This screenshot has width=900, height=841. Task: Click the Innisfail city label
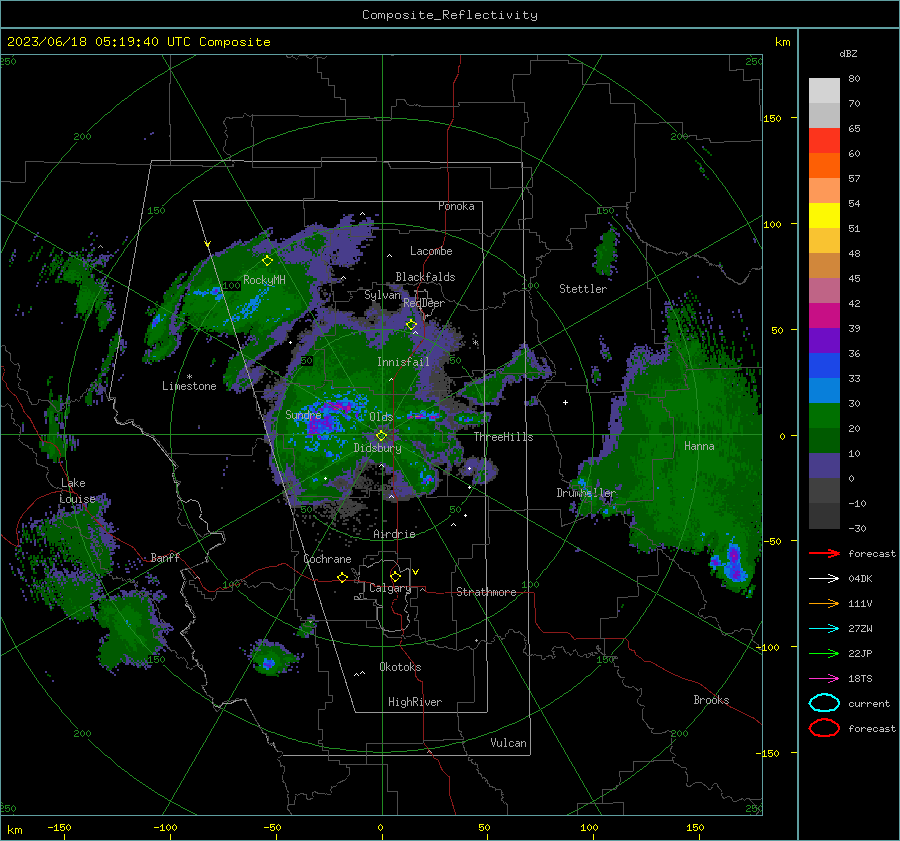click(403, 362)
